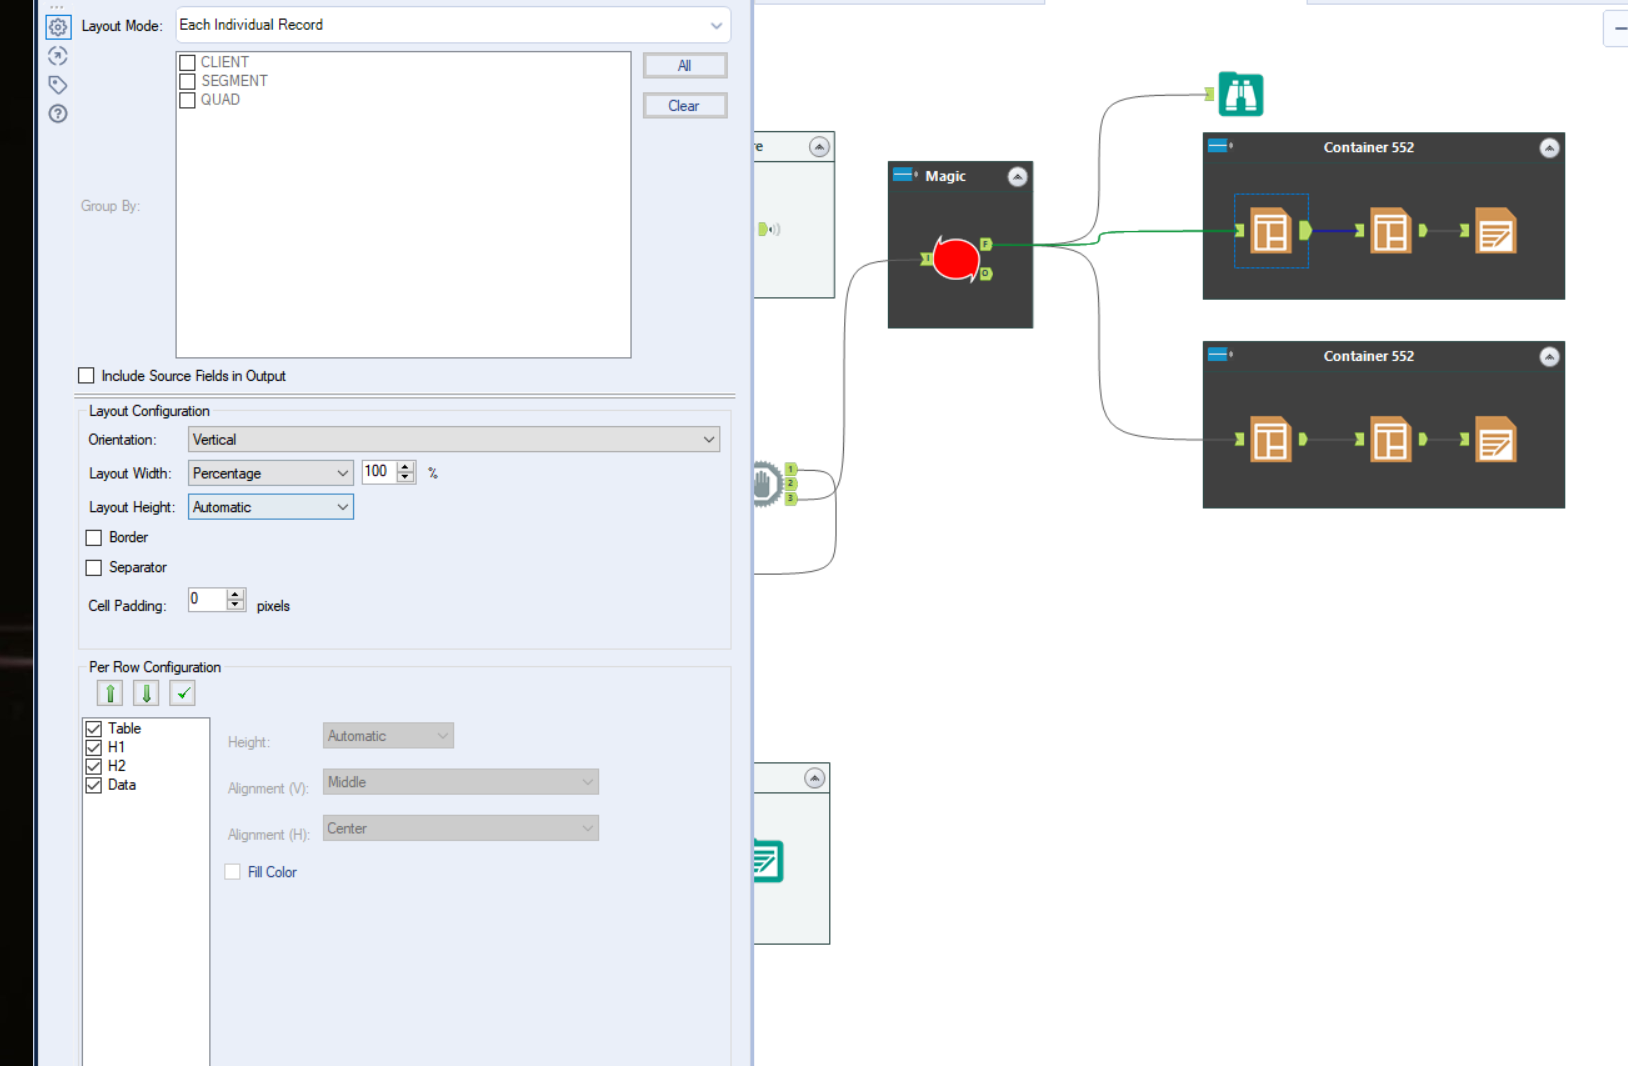Select the highlighted Table tool in top Container 552

(1270, 230)
